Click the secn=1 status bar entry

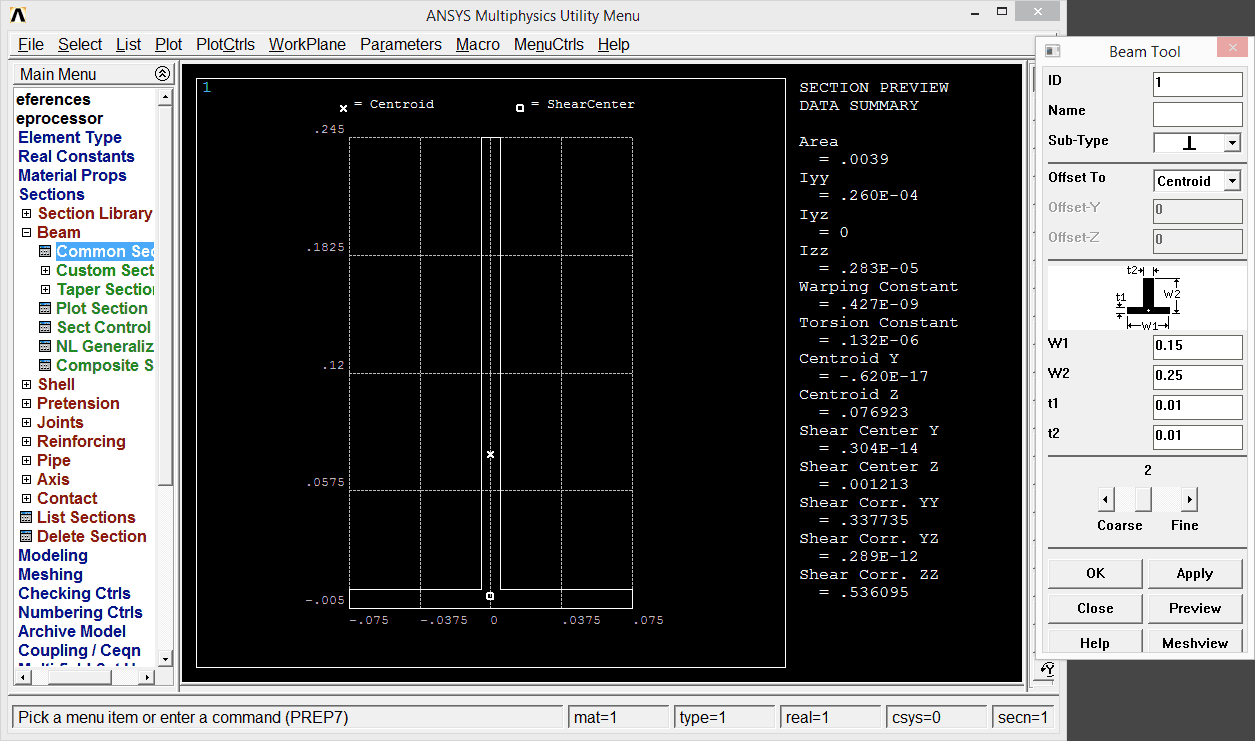tap(1023, 717)
